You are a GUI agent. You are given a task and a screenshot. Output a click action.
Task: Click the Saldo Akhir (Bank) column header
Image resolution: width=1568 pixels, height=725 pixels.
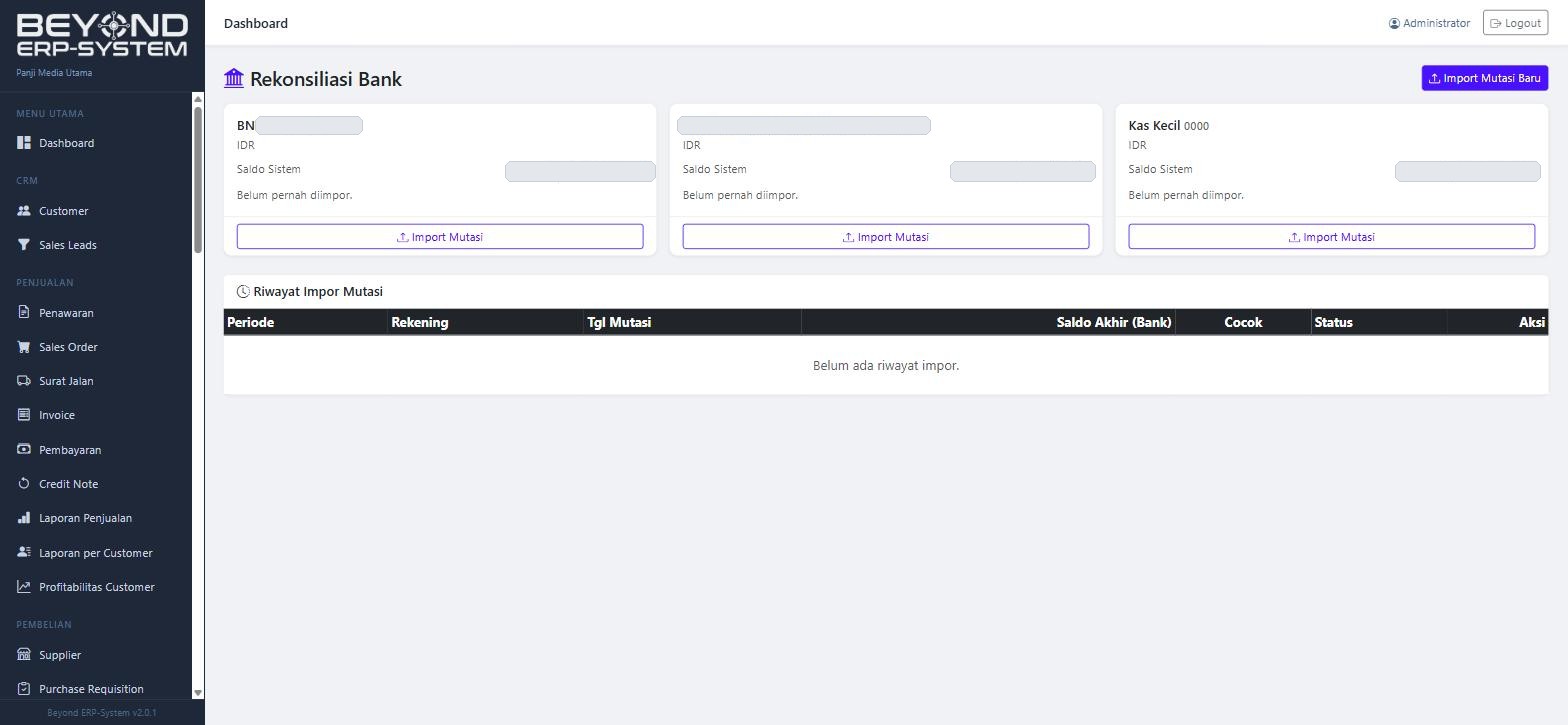click(988, 322)
